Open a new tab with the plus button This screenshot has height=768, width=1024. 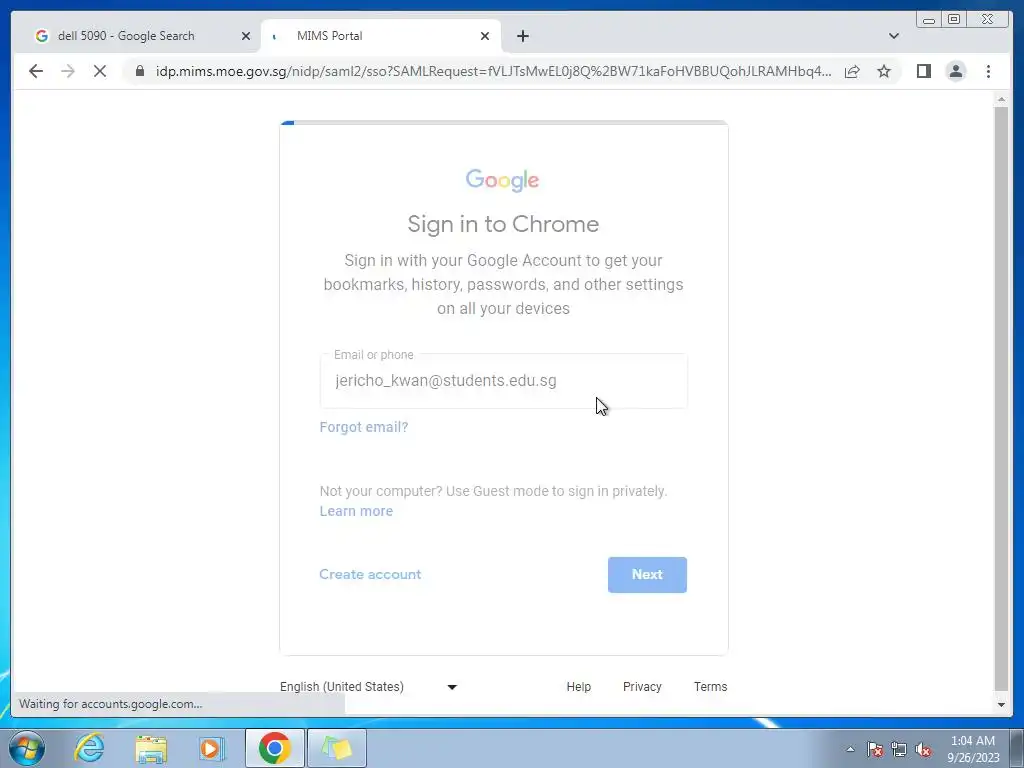(x=522, y=36)
